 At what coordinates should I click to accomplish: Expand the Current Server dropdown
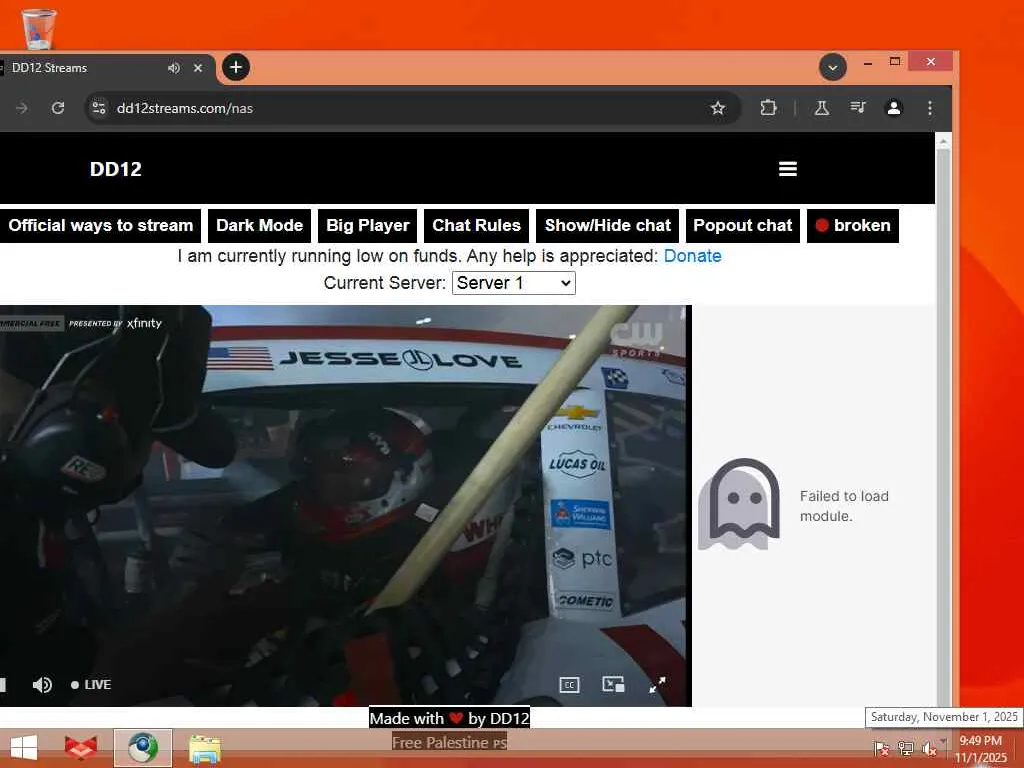[513, 283]
